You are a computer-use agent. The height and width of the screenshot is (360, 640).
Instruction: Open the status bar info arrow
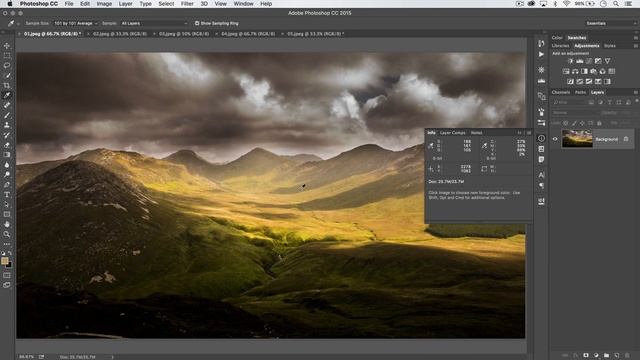click(x=113, y=357)
